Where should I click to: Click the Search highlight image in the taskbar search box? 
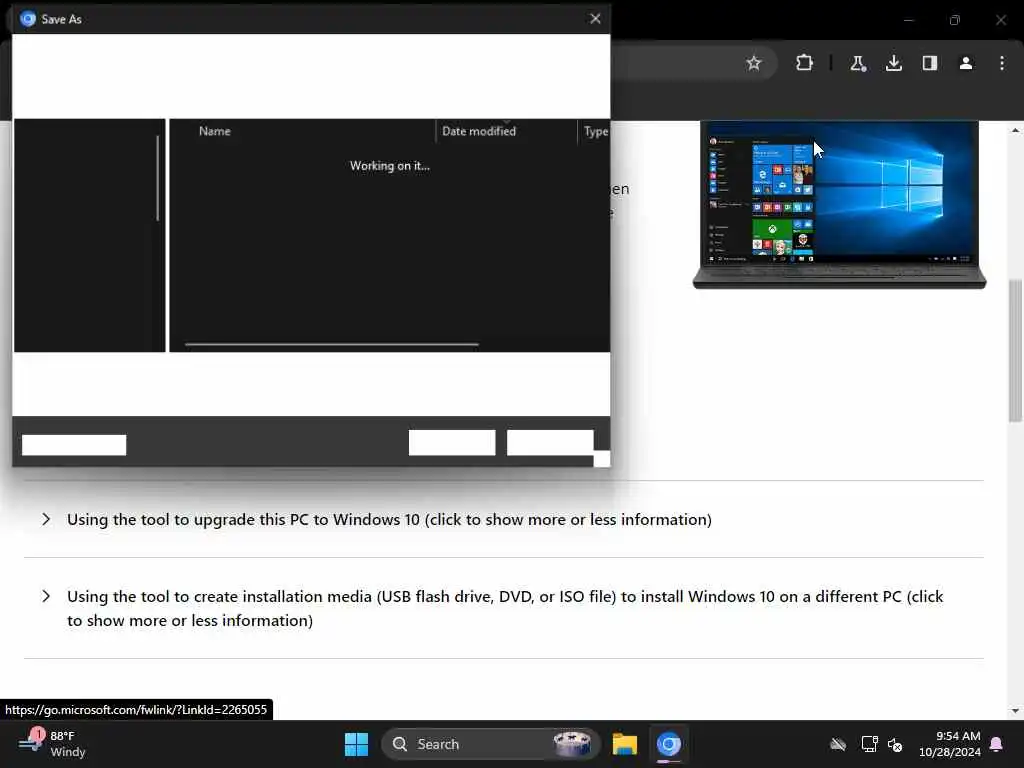point(571,744)
